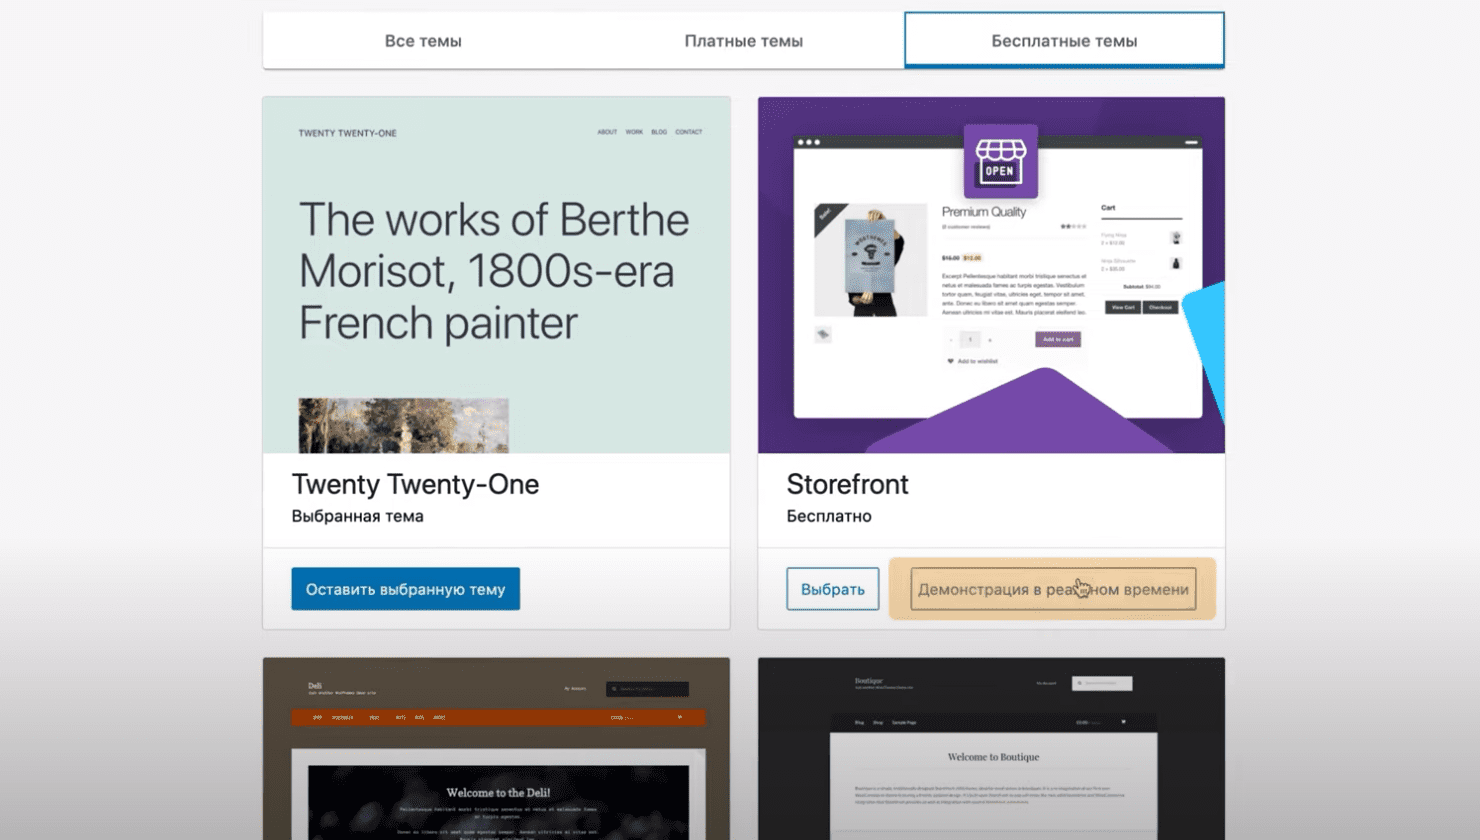Open the Boutique theme thumbnail
The image size is (1480, 840).
point(991,749)
